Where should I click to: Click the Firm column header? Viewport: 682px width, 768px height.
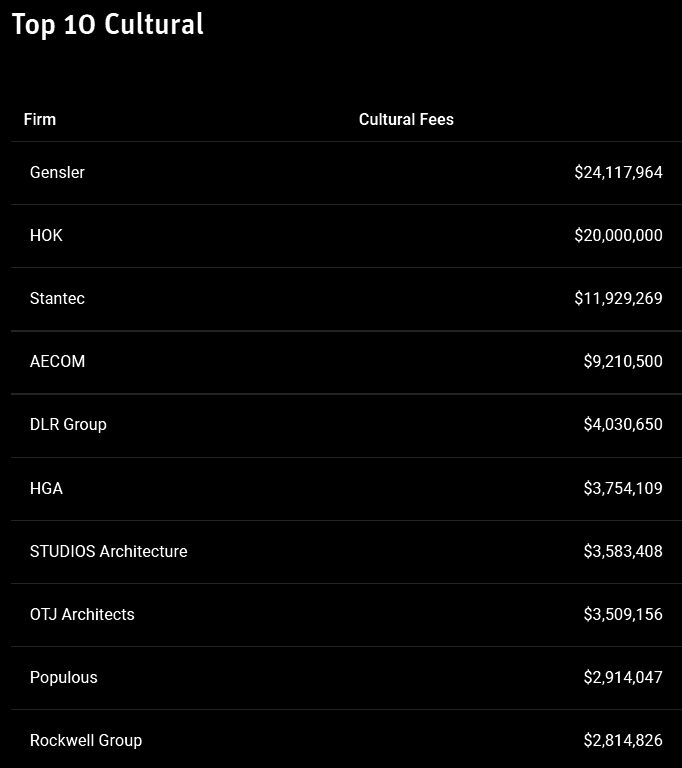pos(40,119)
